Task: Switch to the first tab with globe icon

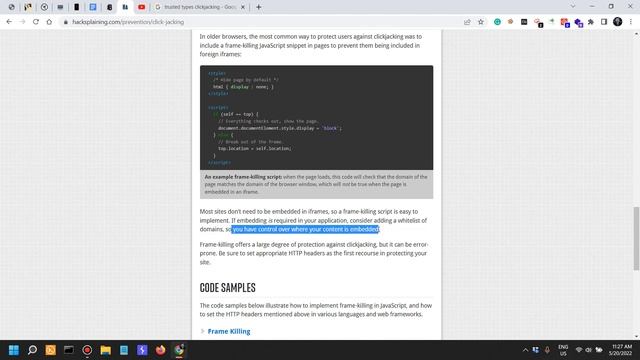Action: 12,7
